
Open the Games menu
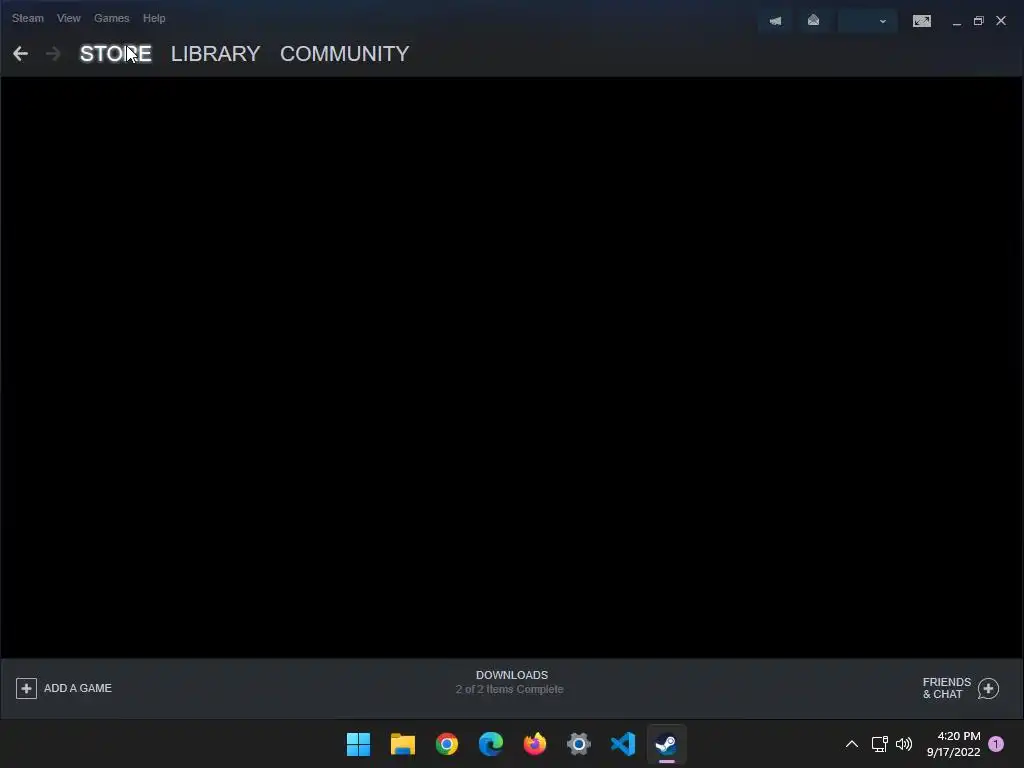click(112, 18)
